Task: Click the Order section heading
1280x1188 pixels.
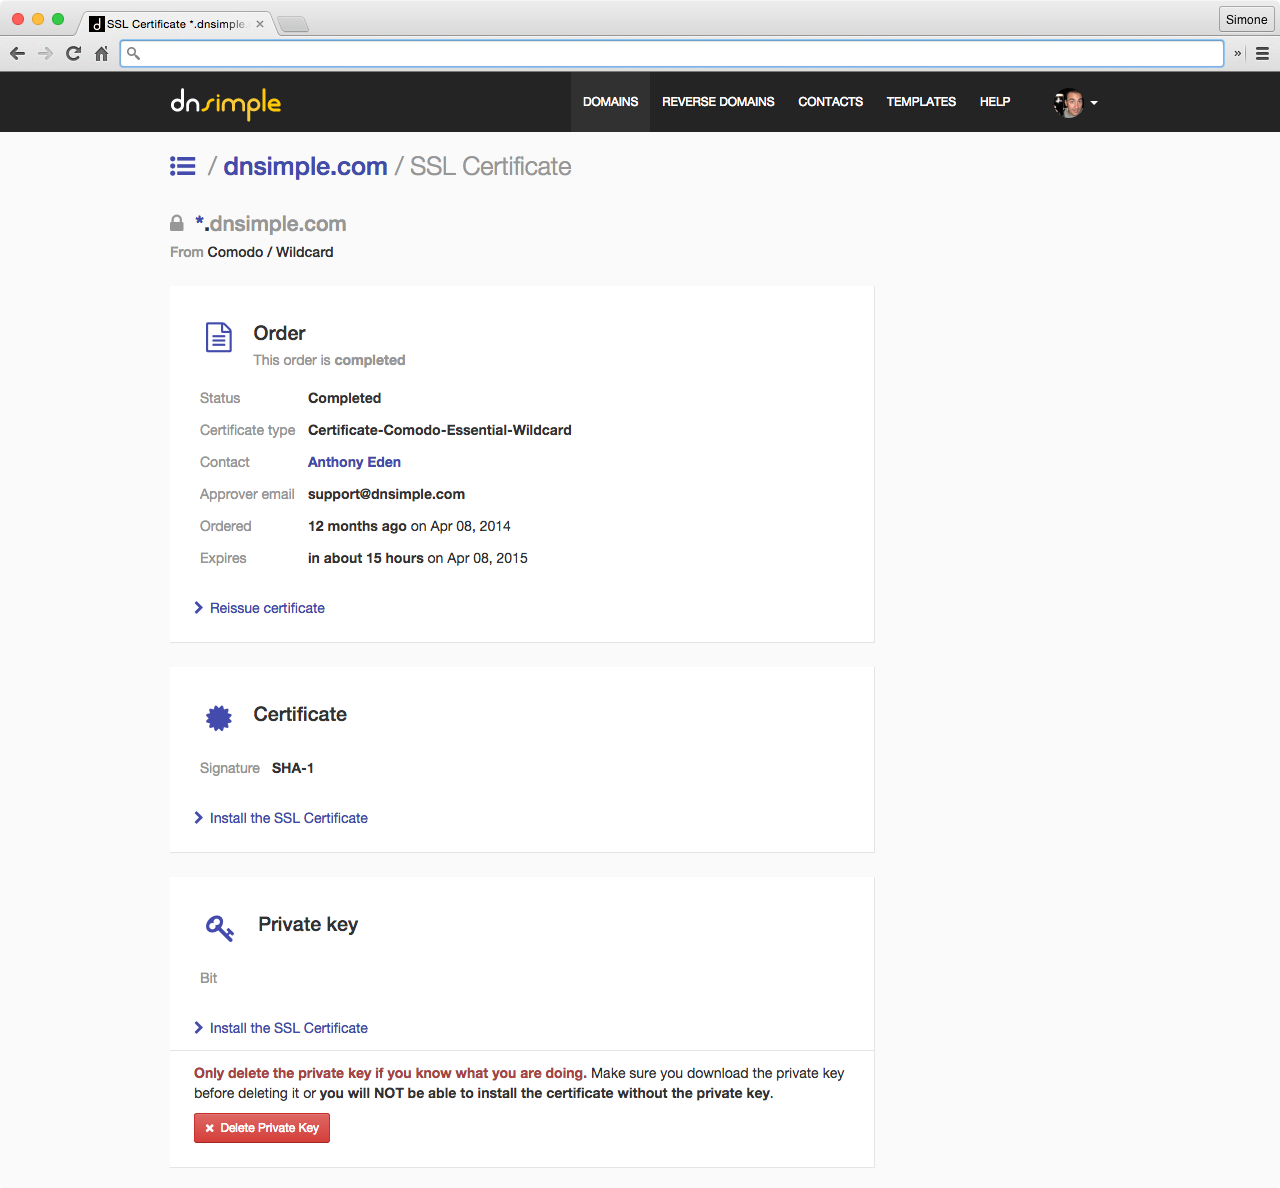Action: pos(279,333)
